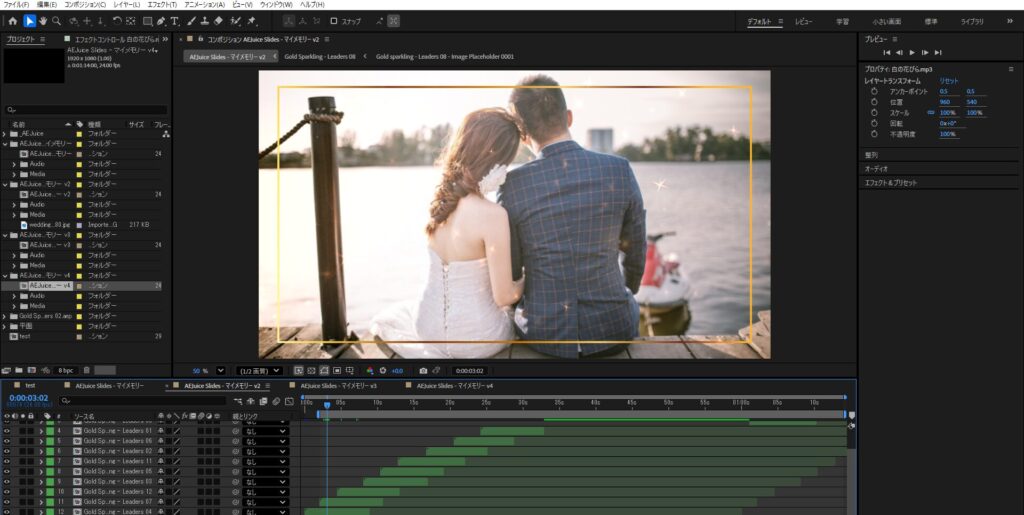The image size is (1024, 515).
Task: Open the (1/2 画質) resolution dropdown
Action: [266, 370]
